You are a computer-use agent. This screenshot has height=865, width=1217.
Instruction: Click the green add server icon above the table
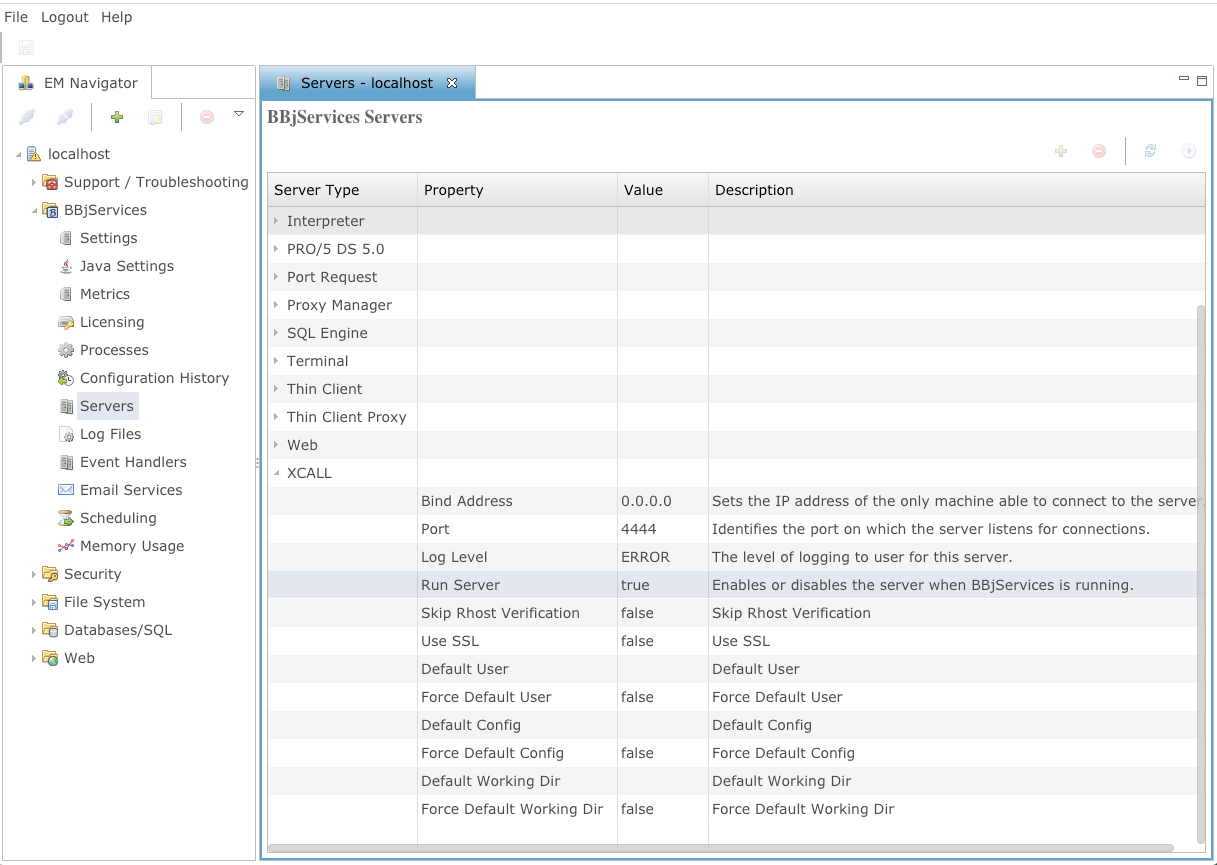[x=1061, y=151]
